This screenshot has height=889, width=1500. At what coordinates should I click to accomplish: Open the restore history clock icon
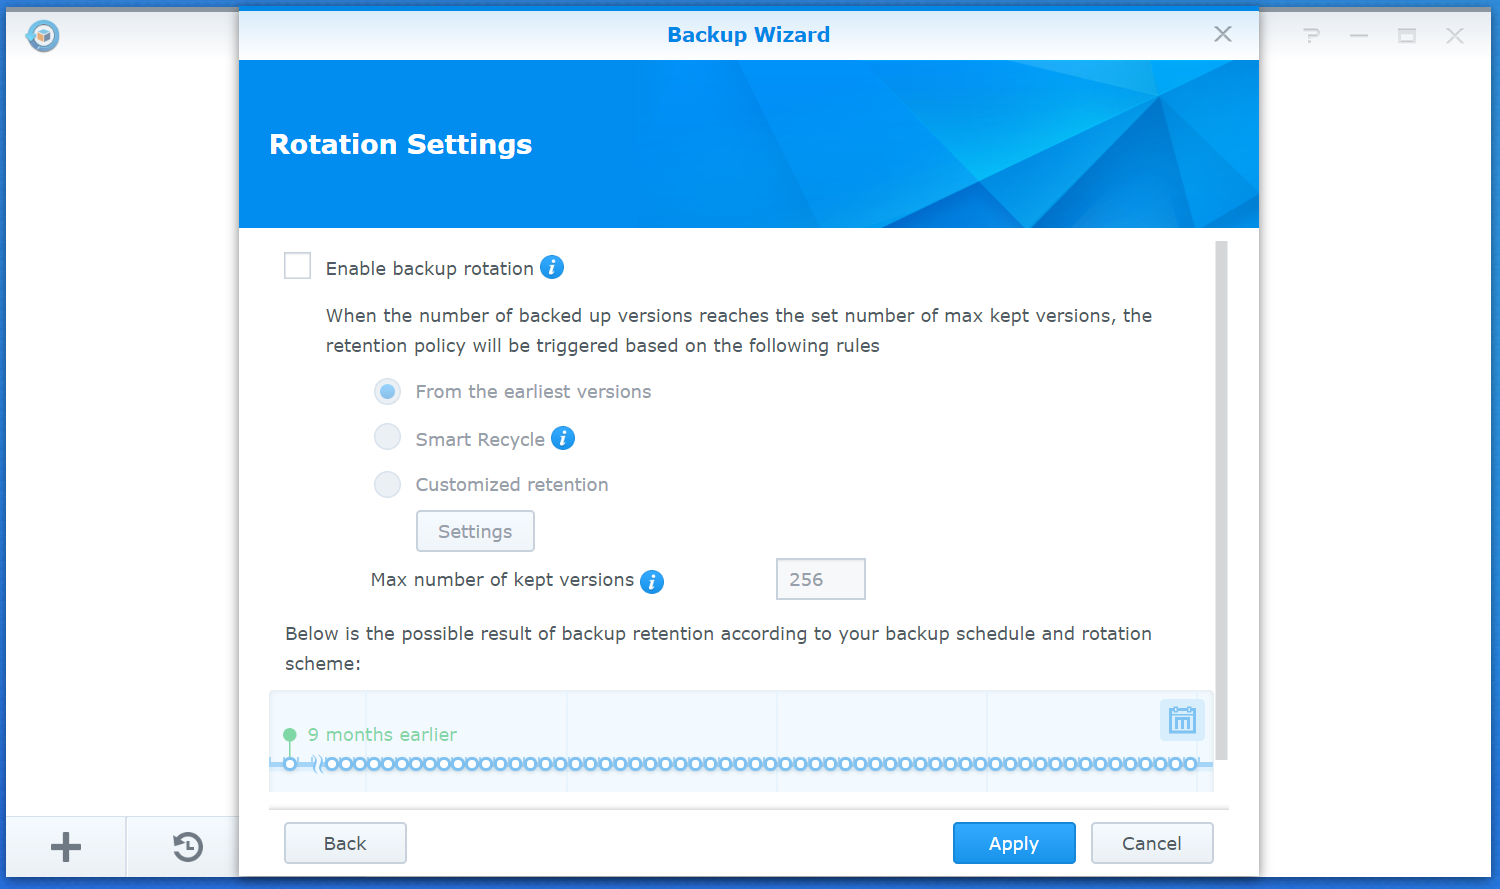coord(187,847)
